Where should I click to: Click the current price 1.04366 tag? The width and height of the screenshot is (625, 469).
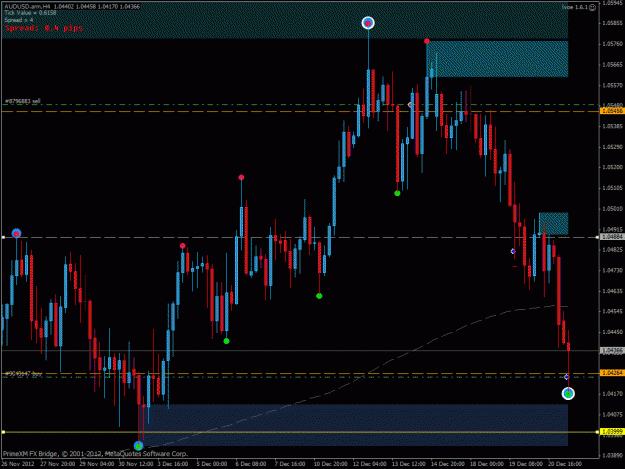point(611,351)
